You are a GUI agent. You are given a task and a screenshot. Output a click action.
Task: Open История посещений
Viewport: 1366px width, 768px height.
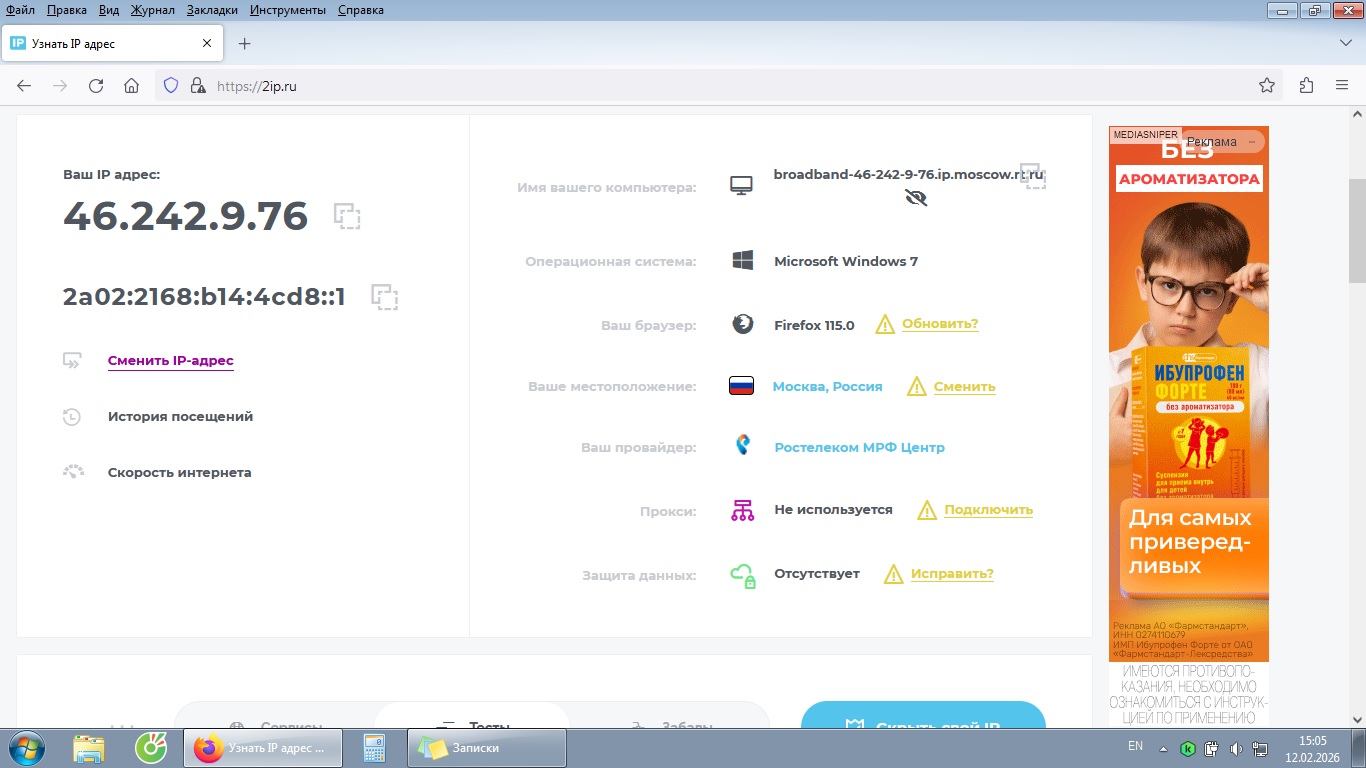(181, 417)
